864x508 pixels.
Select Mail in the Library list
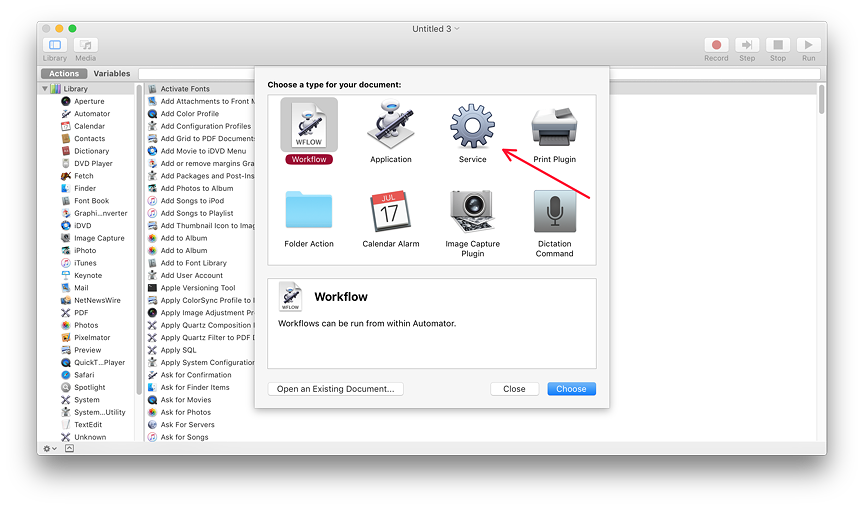click(x=81, y=288)
